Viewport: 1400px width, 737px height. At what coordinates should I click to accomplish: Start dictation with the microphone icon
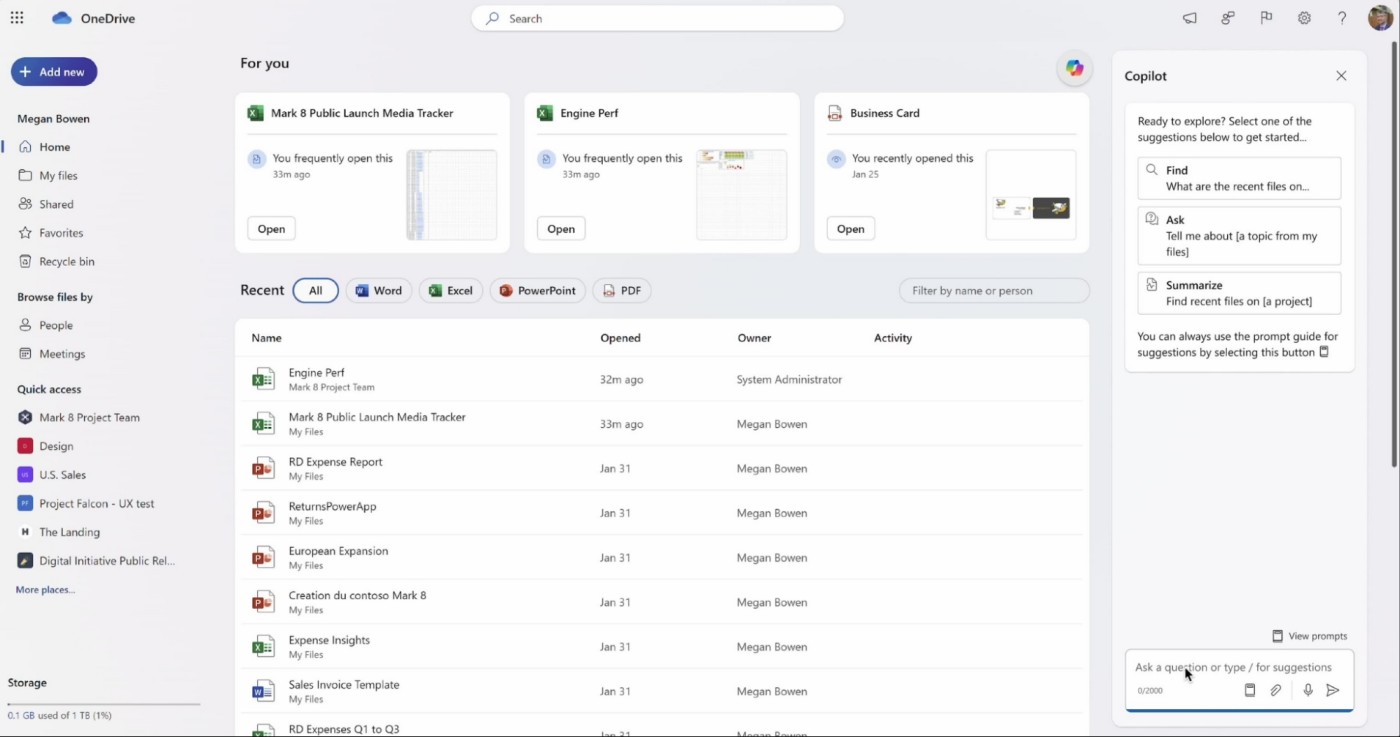(x=1307, y=690)
